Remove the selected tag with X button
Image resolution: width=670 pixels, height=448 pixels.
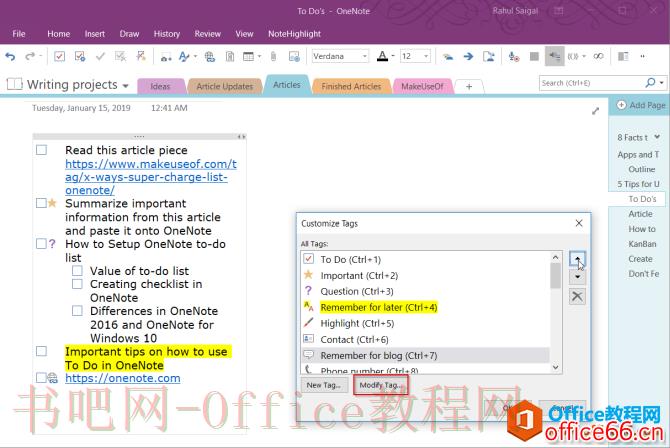pyautogui.click(x=577, y=296)
